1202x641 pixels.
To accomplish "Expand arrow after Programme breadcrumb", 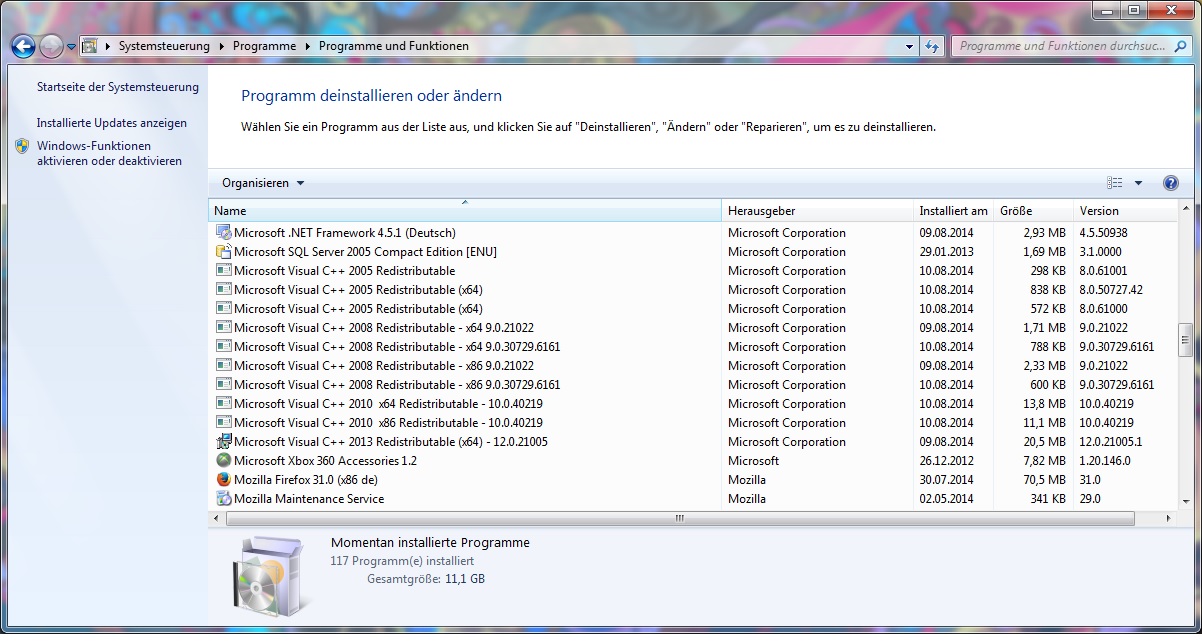I will [308, 46].
